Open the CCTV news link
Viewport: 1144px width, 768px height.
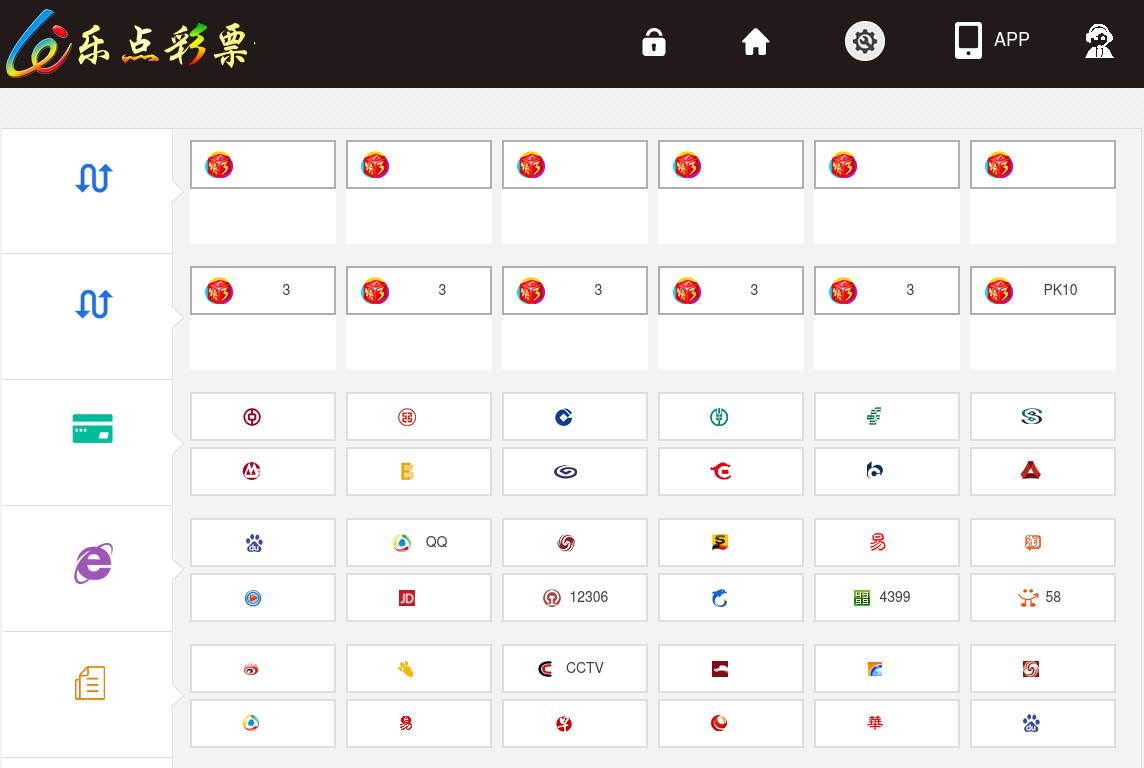point(575,668)
